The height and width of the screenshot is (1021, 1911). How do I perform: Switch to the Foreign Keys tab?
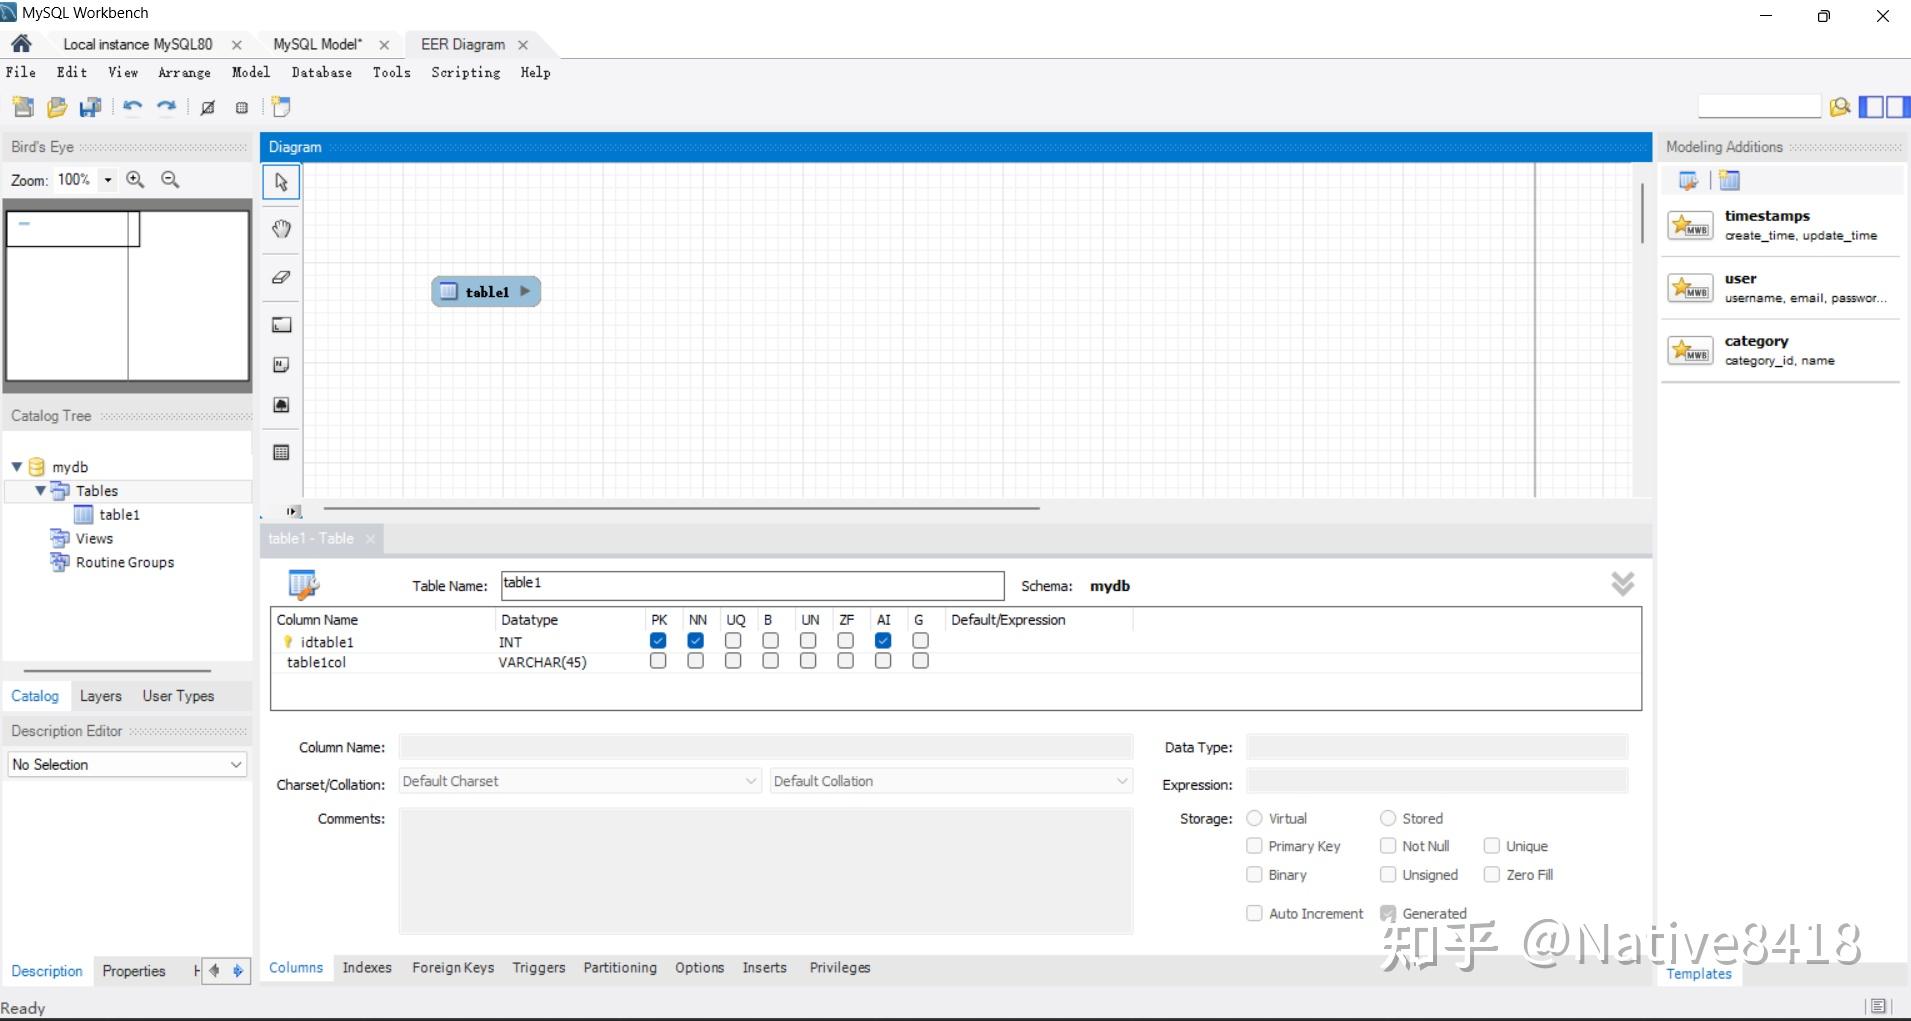(452, 967)
